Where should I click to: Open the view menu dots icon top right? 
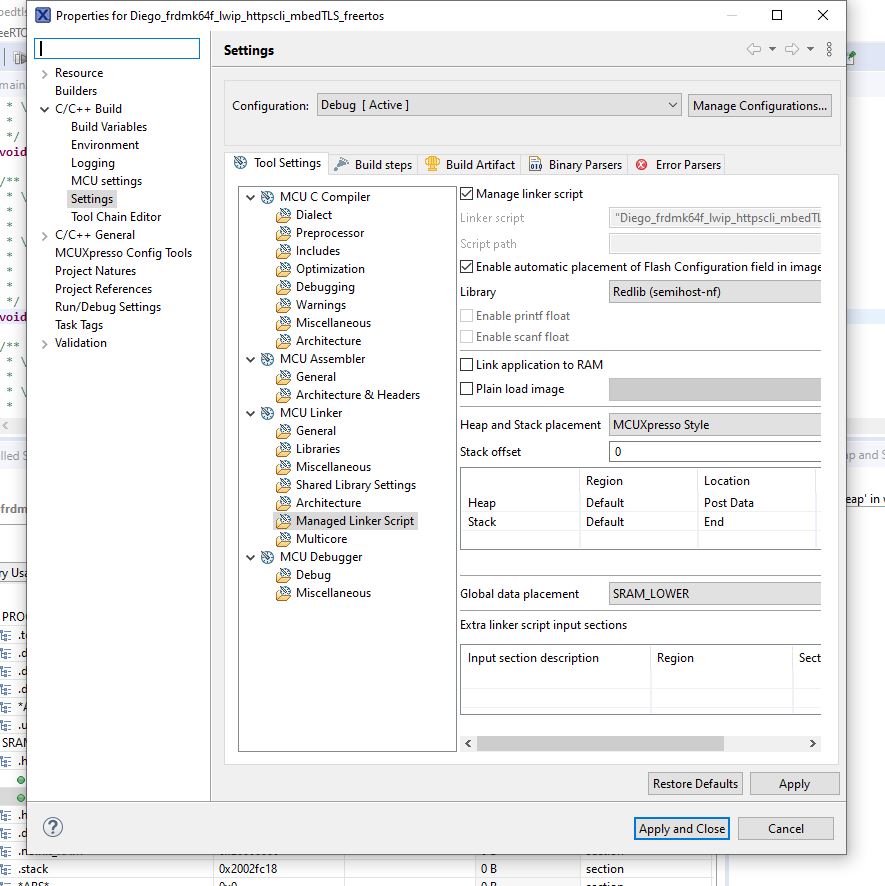tap(830, 46)
